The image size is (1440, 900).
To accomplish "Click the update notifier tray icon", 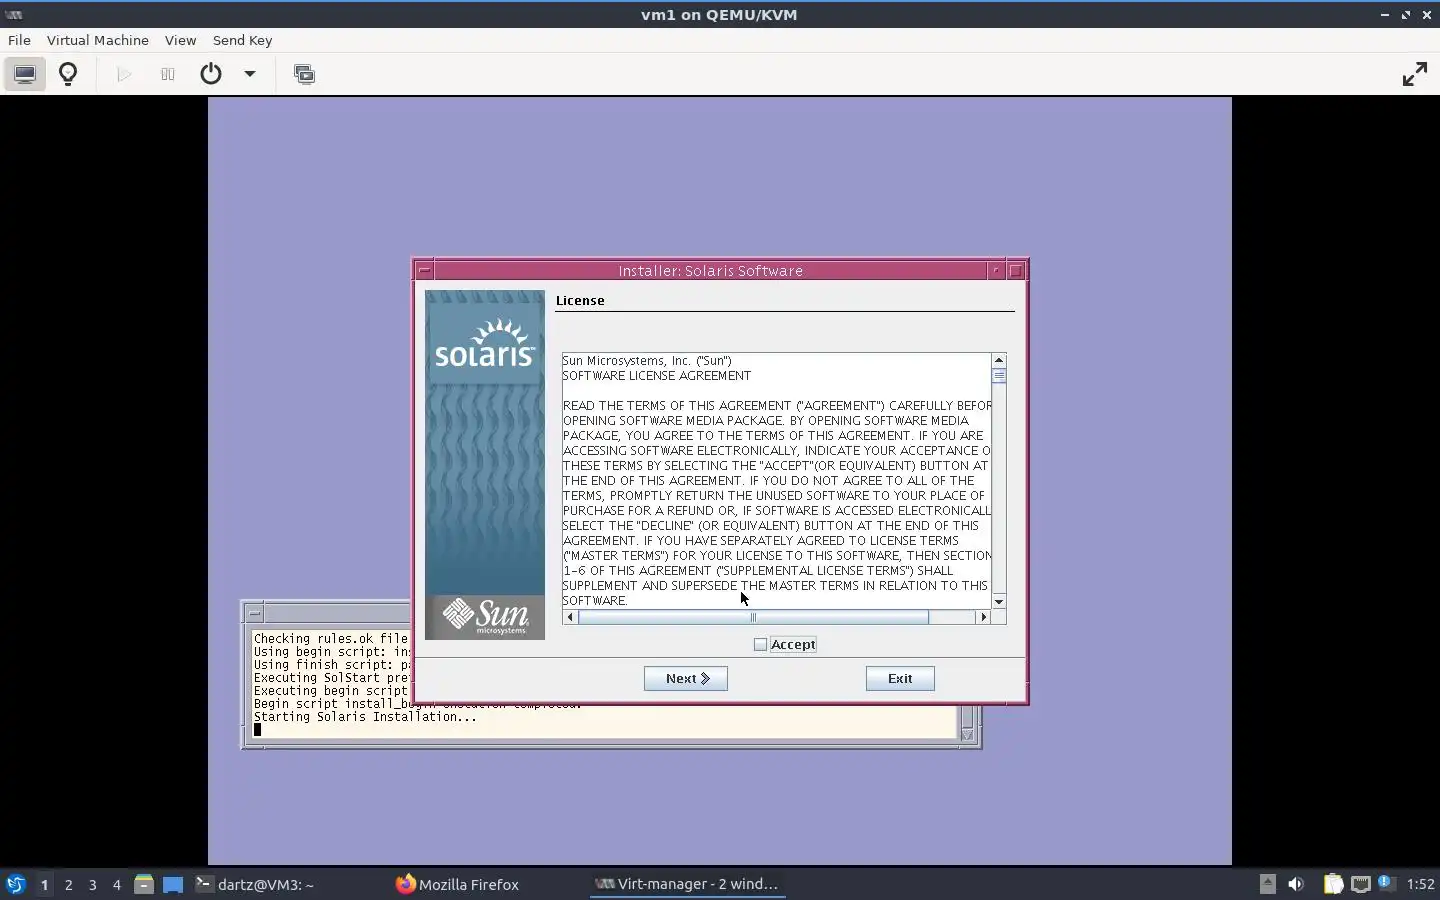I will click(1385, 883).
